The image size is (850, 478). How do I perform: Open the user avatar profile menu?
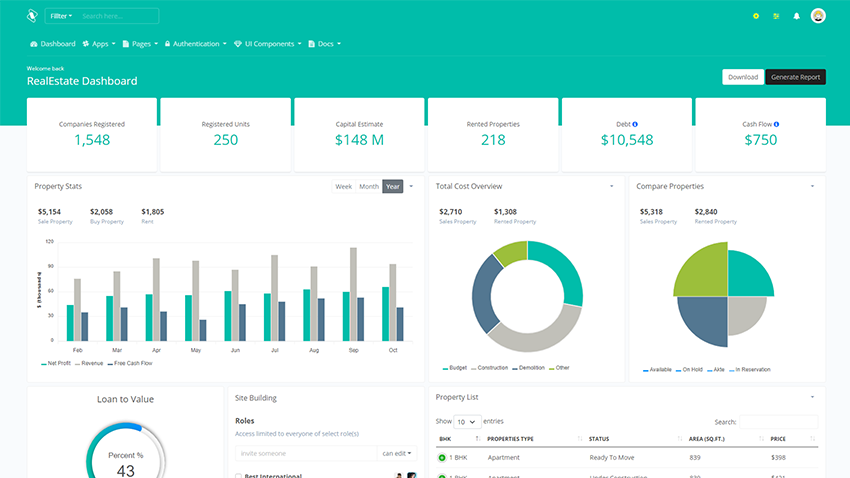coord(818,16)
